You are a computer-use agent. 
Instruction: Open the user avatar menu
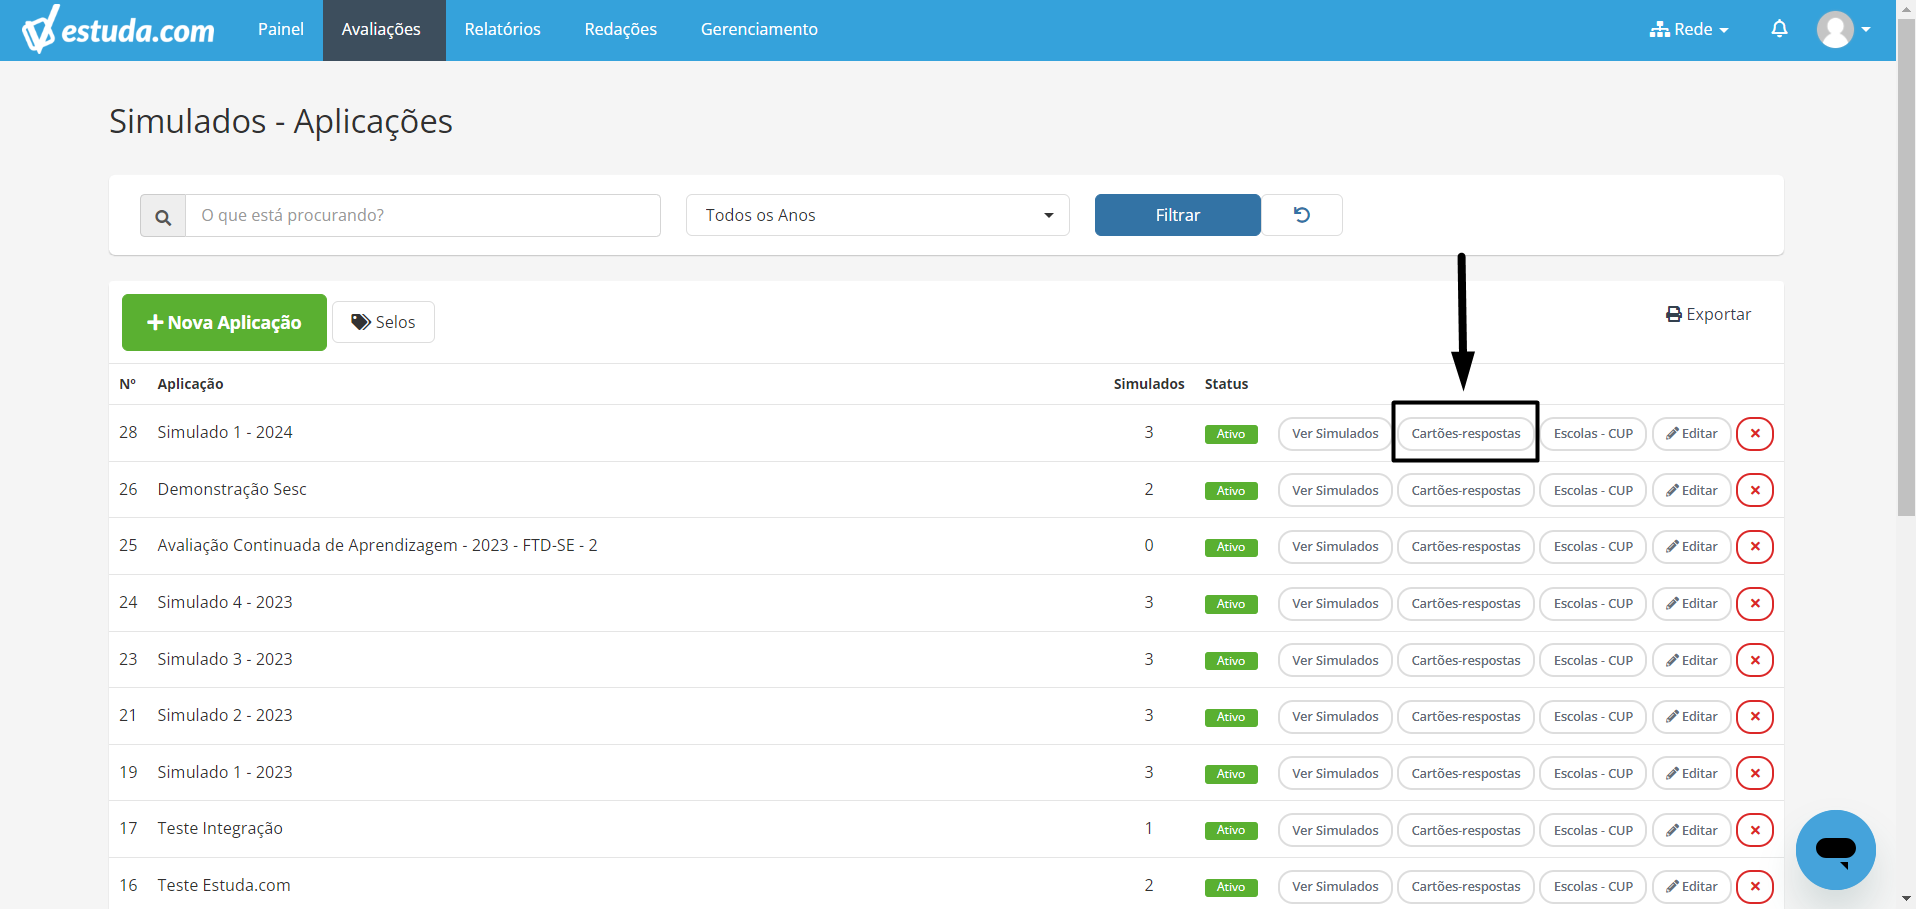(1843, 30)
